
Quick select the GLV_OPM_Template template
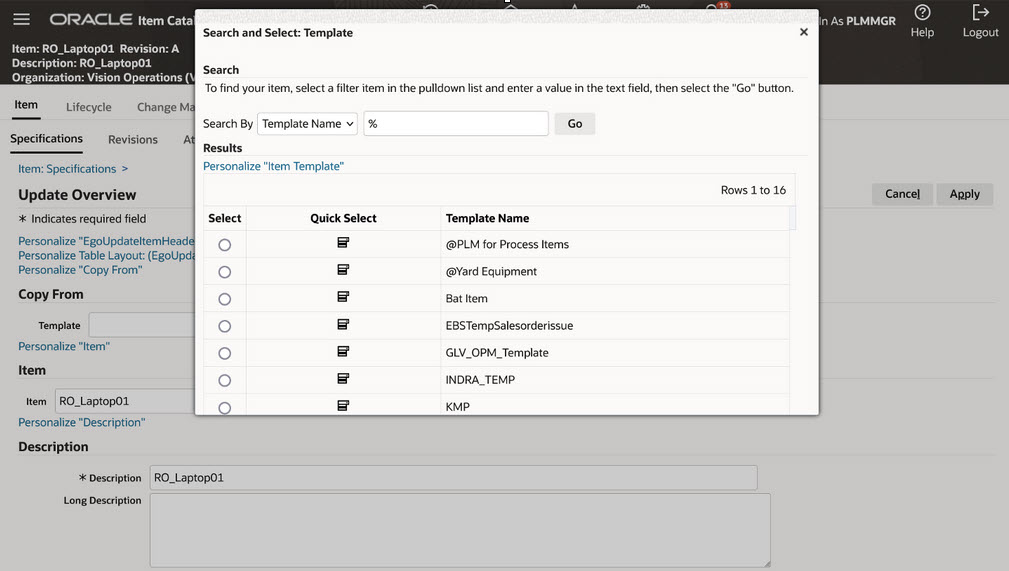pos(343,351)
